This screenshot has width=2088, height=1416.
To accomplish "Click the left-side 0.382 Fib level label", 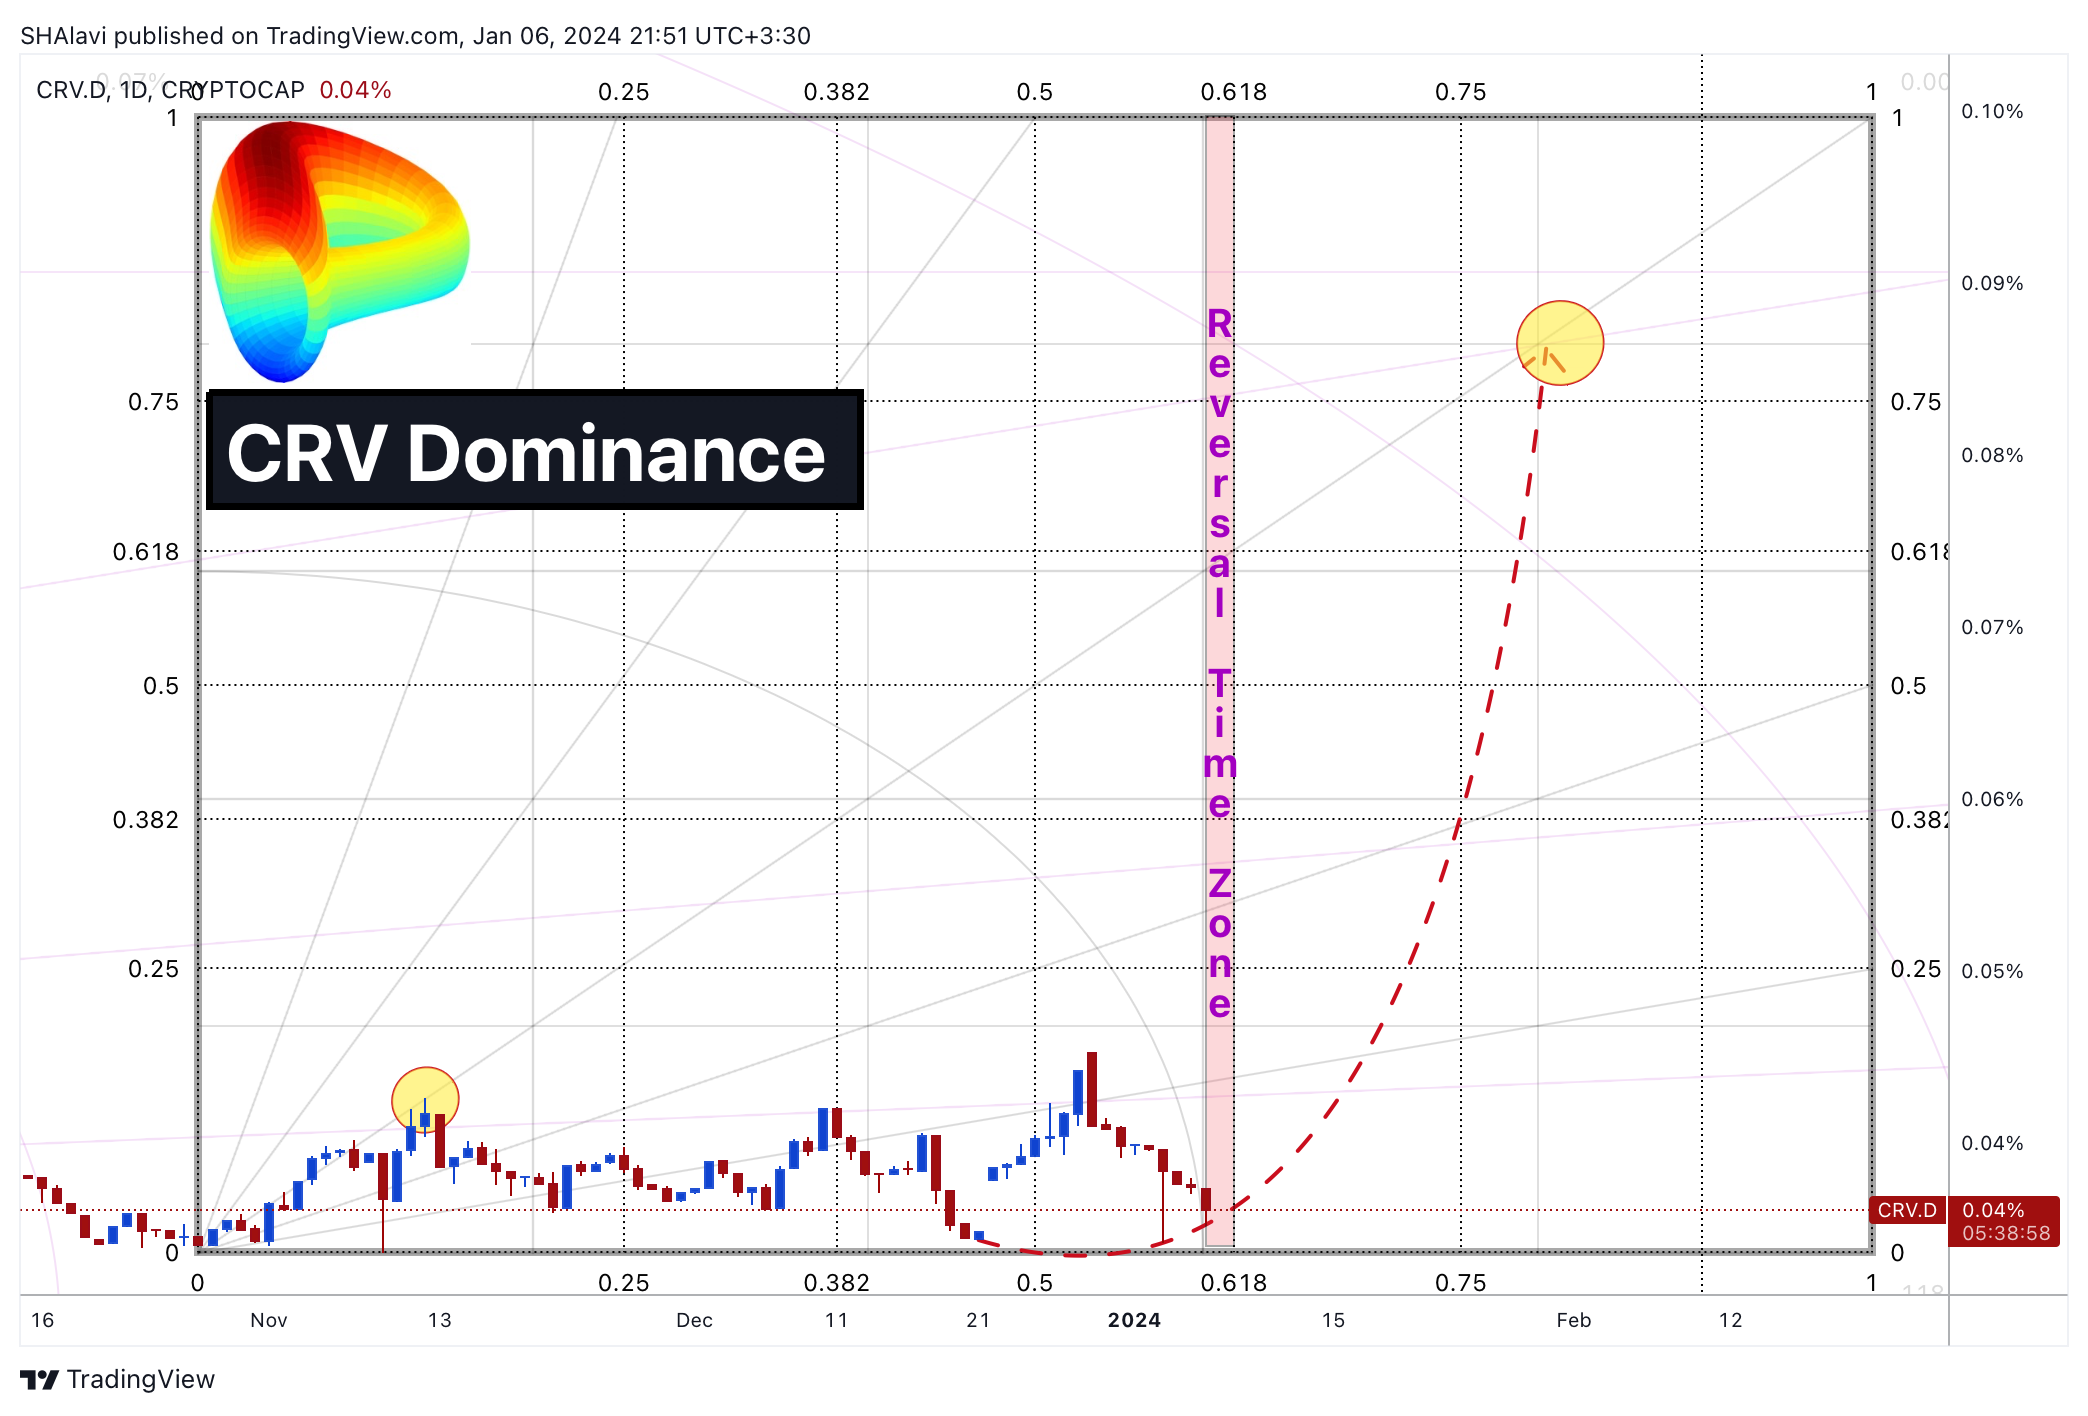I will [146, 820].
